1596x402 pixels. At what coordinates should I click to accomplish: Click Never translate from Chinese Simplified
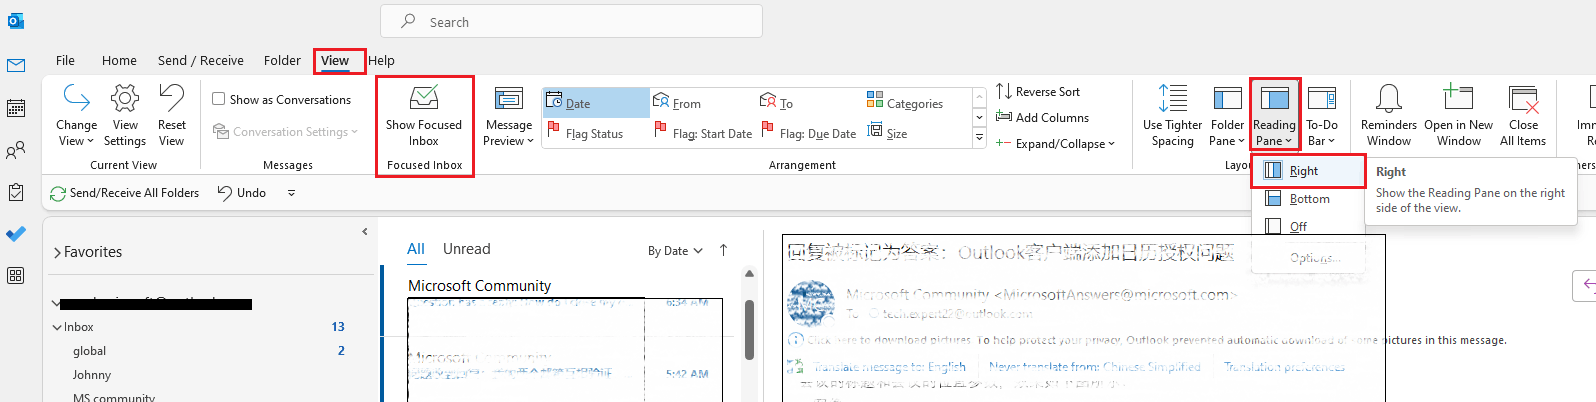[x=1095, y=367]
